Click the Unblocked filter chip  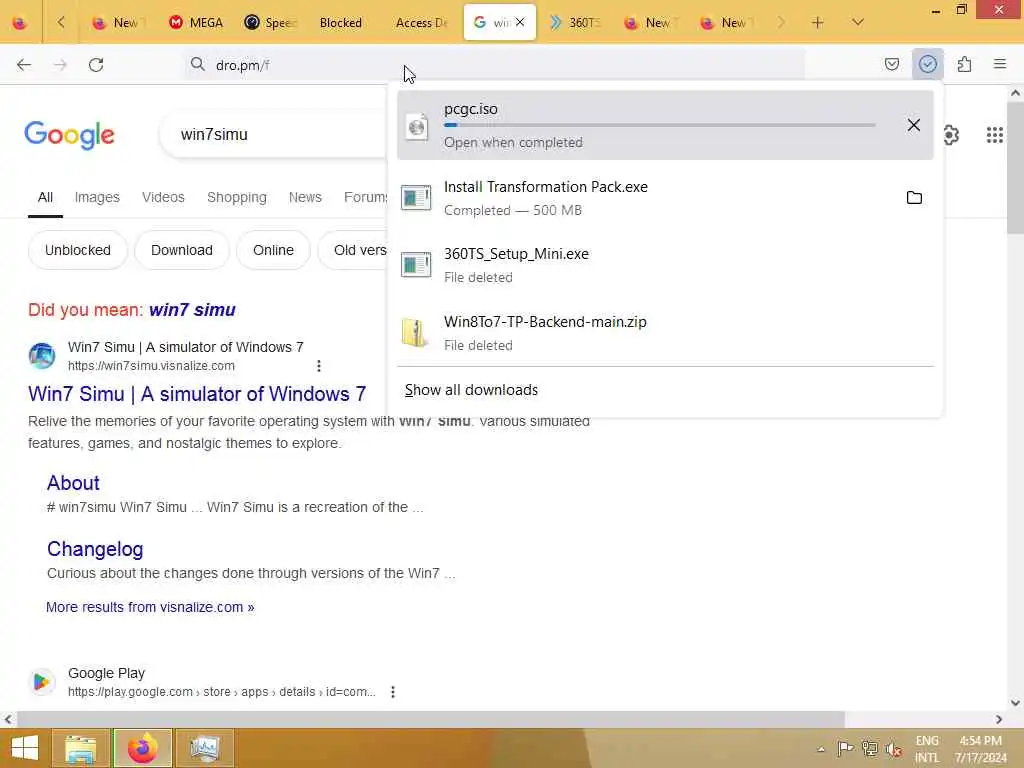(78, 250)
